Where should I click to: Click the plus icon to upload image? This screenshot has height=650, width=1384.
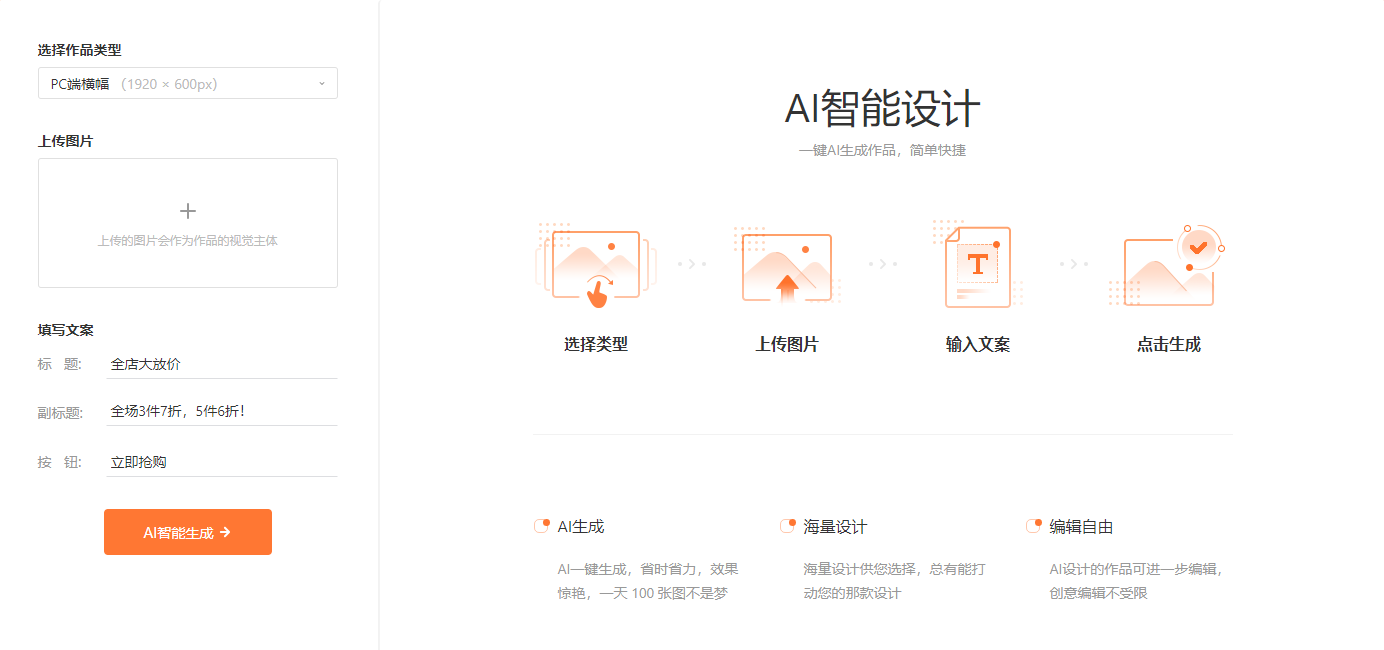(x=187, y=211)
